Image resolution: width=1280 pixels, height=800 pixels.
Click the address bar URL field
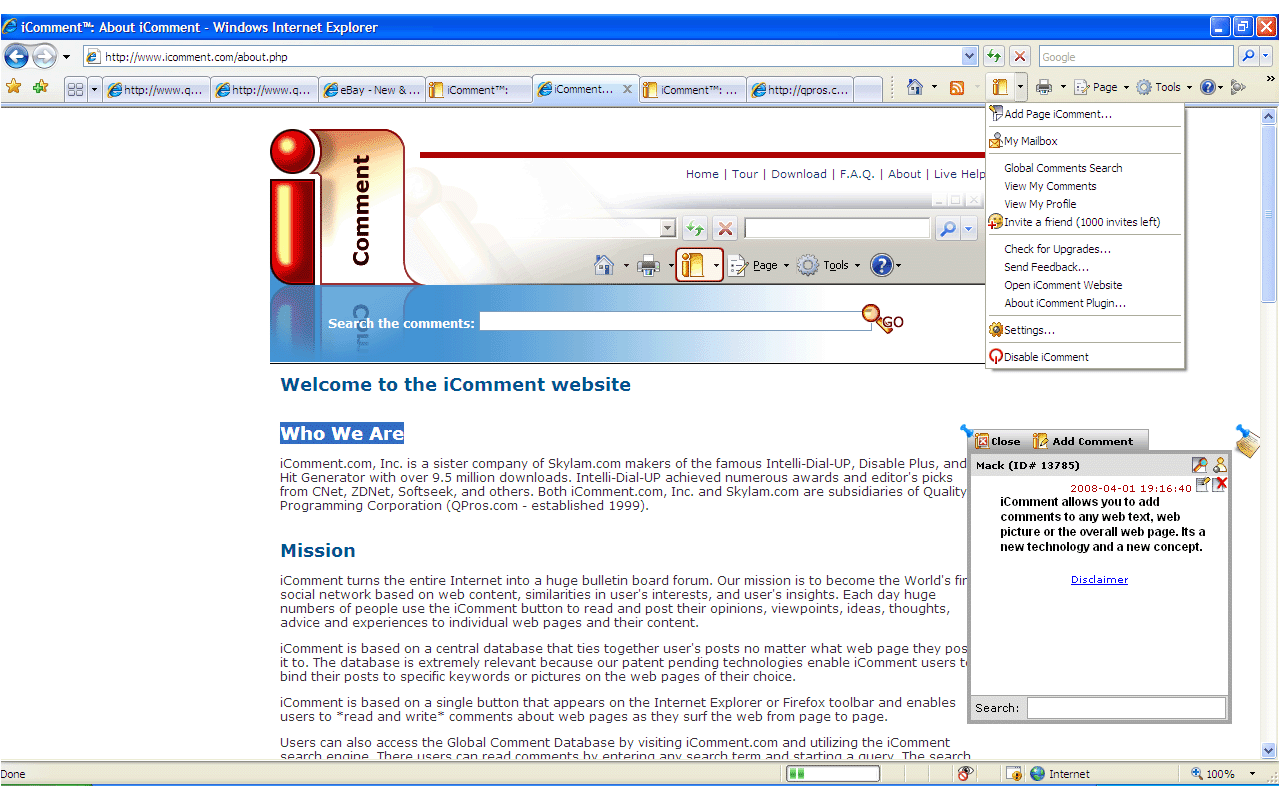(530, 57)
